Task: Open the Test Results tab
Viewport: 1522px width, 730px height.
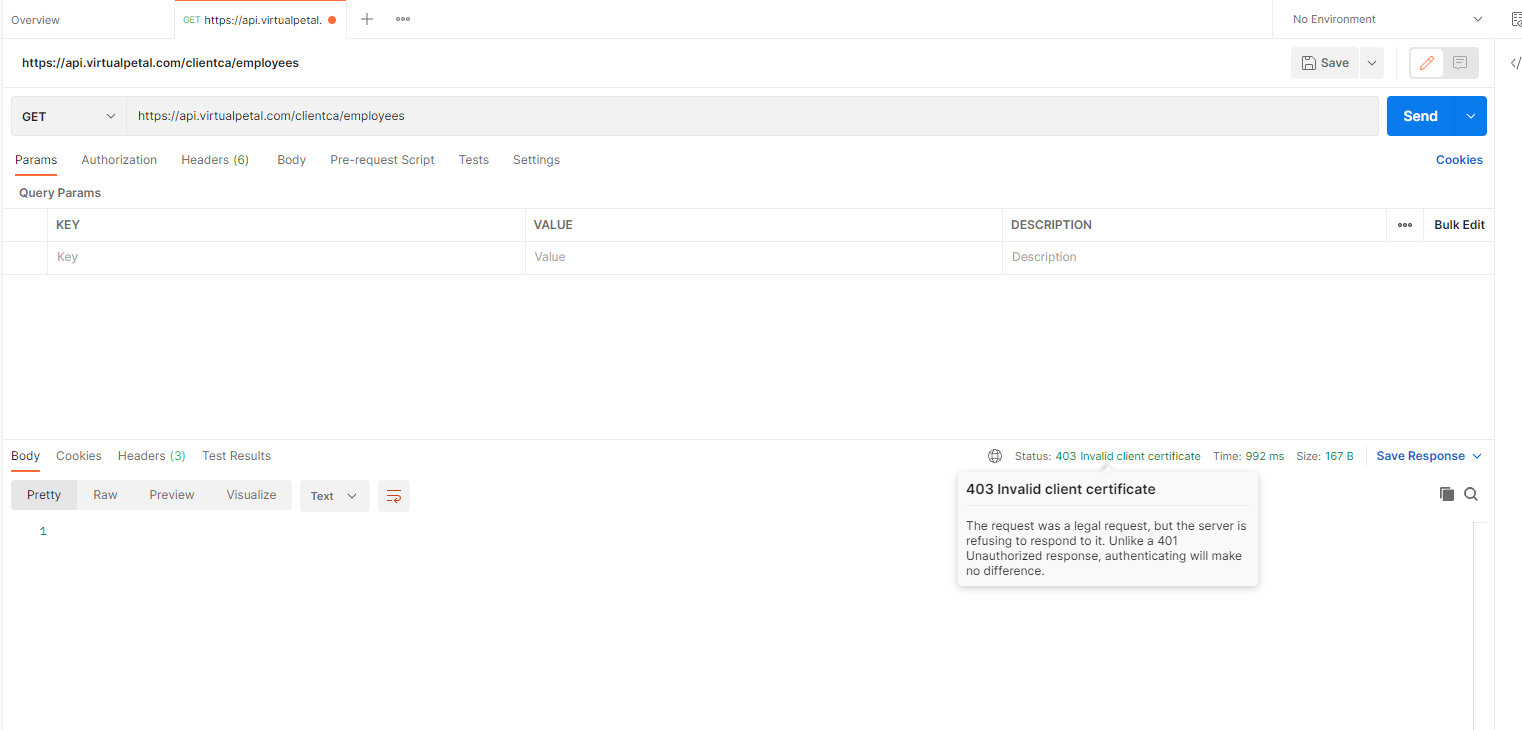Action: point(237,456)
